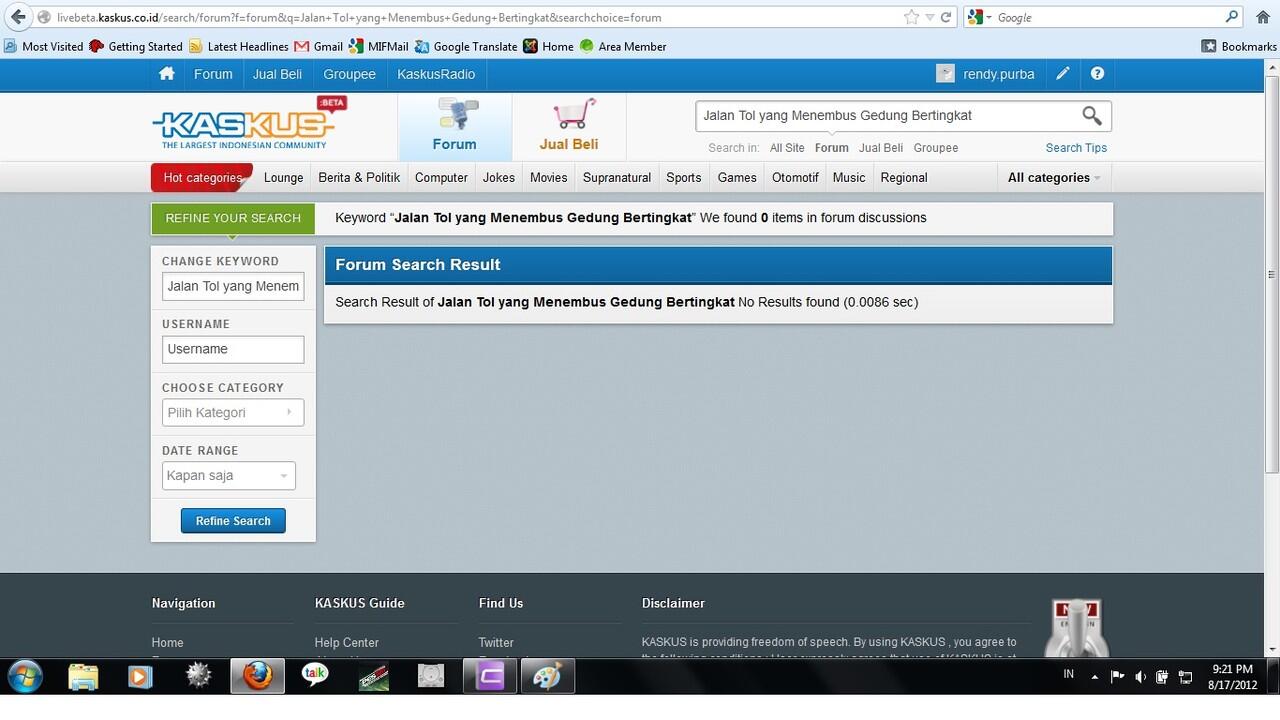Open the Music category
Image resolution: width=1280 pixels, height=720 pixels.
(849, 178)
